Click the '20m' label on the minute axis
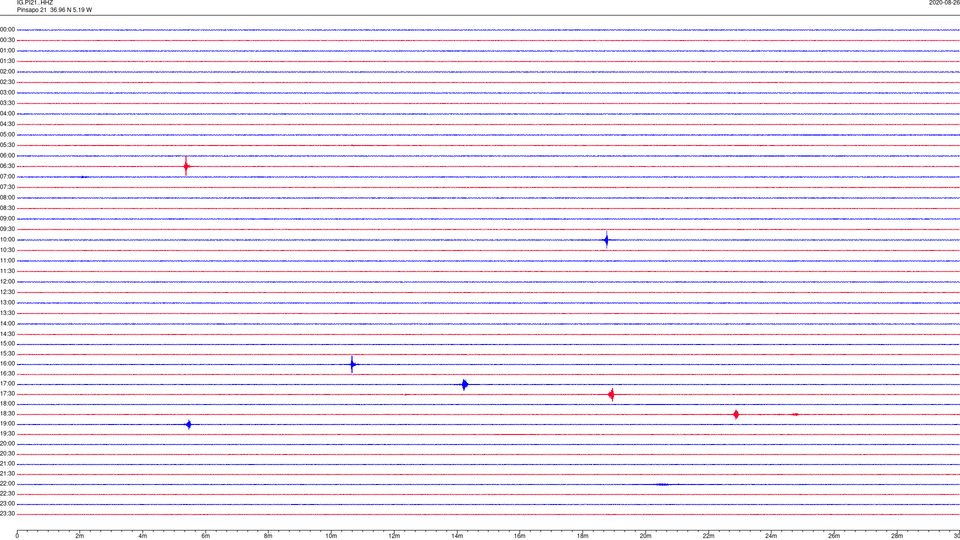Image resolution: width=960 pixels, height=540 pixels. [645, 536]
